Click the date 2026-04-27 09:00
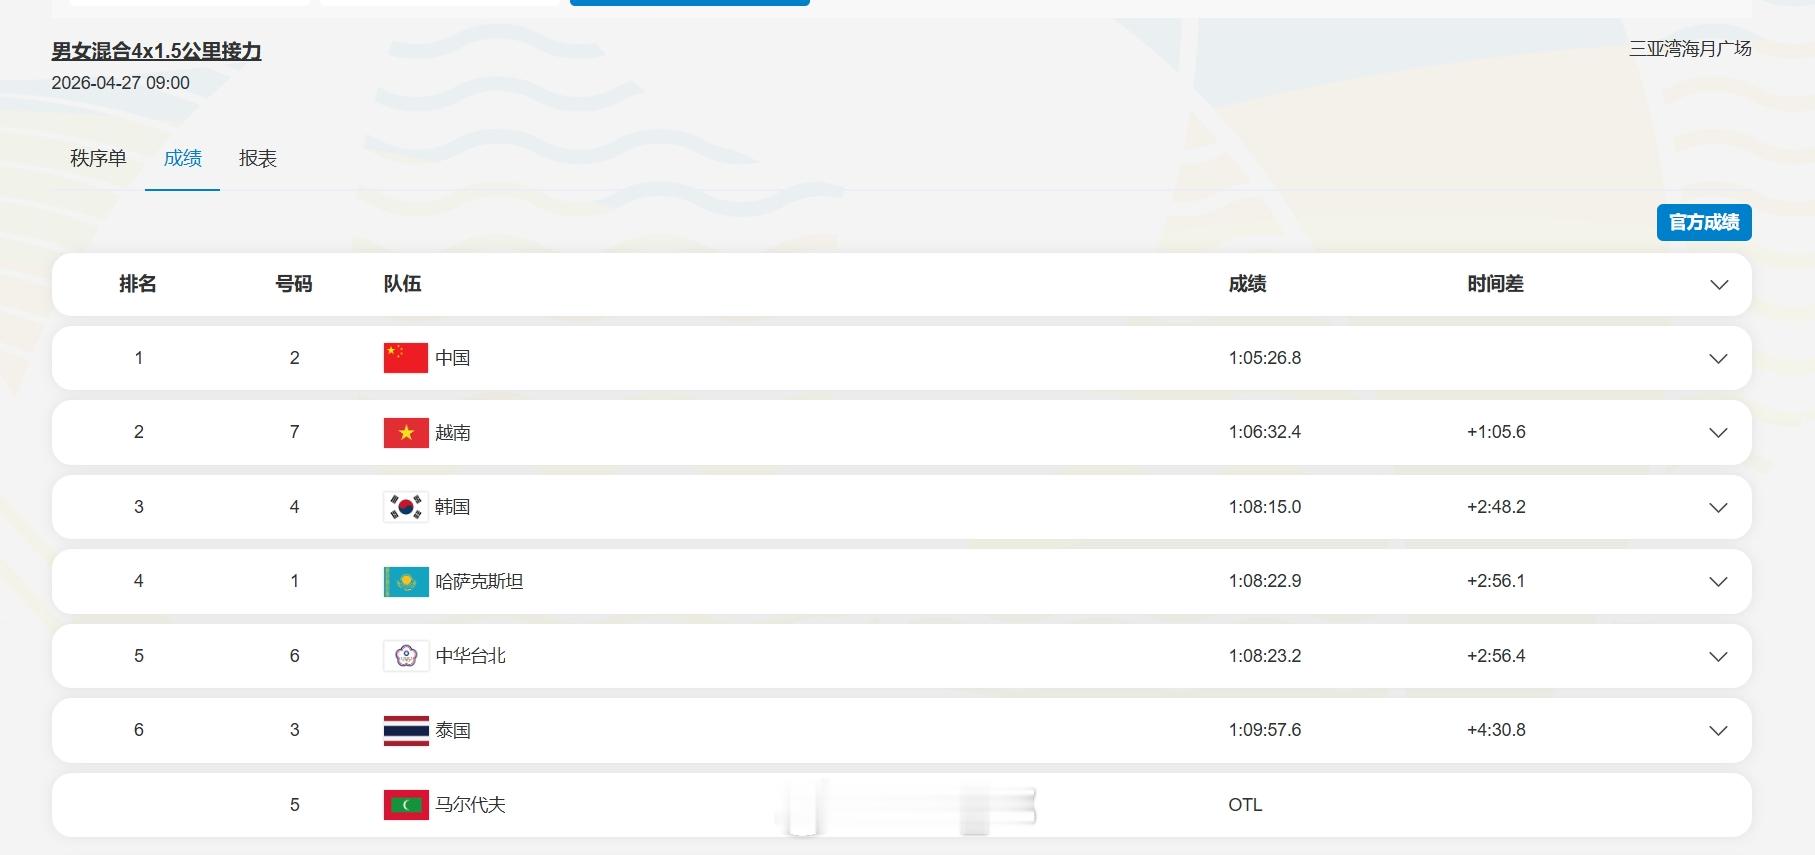Viewport: 1815px width, 855px height. [120, 83]
